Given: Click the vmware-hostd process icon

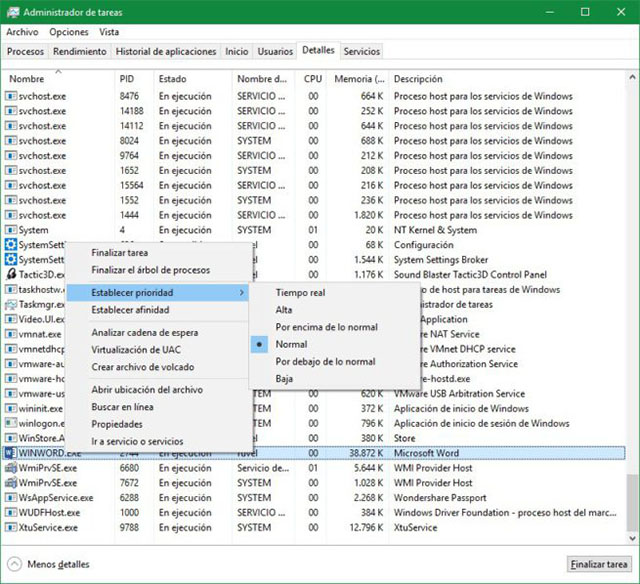Looking at the screenshot, I should pyautogui.click(x=11, y=379).
